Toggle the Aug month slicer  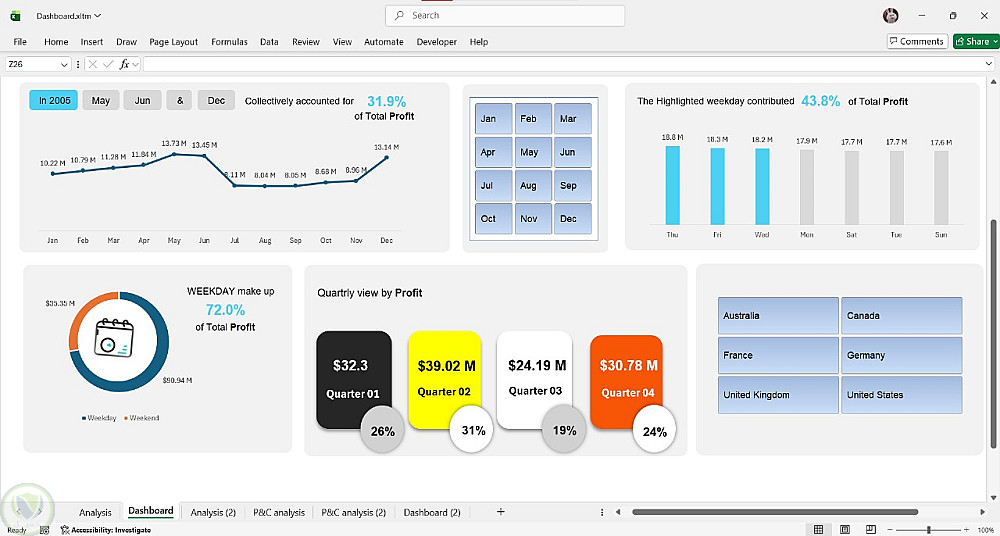click(533, 185)
